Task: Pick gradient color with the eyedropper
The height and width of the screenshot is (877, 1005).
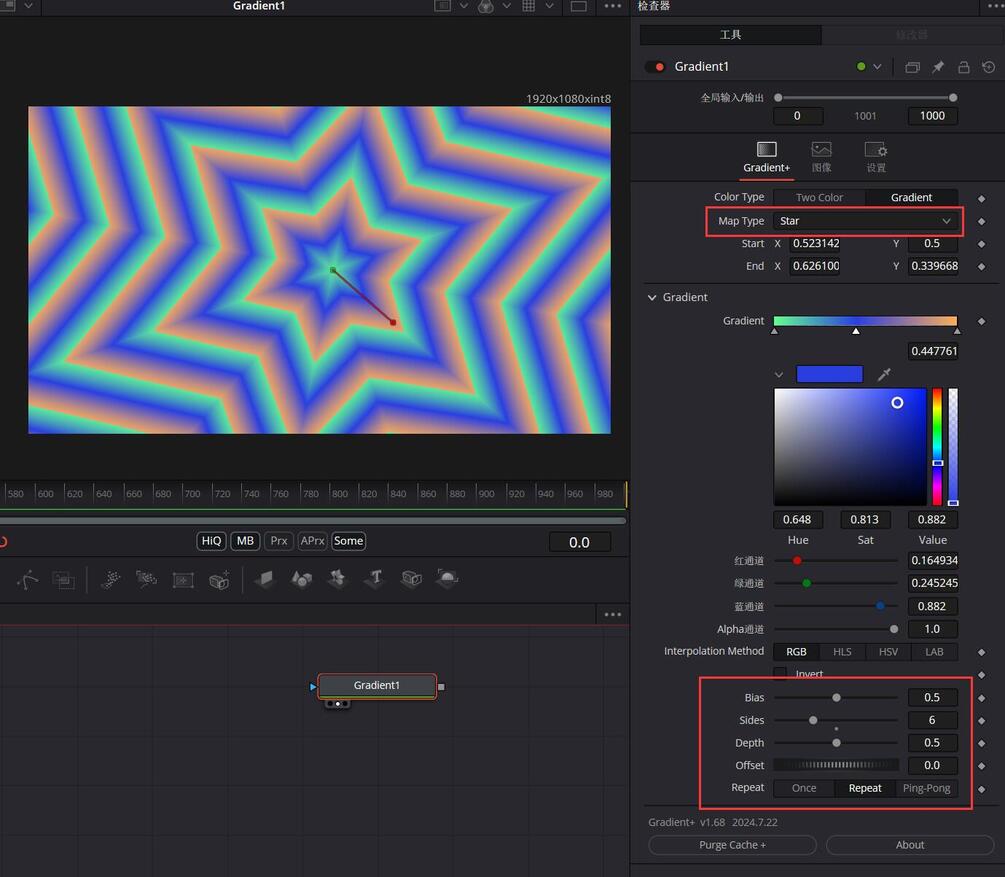Action: (884, 374)
